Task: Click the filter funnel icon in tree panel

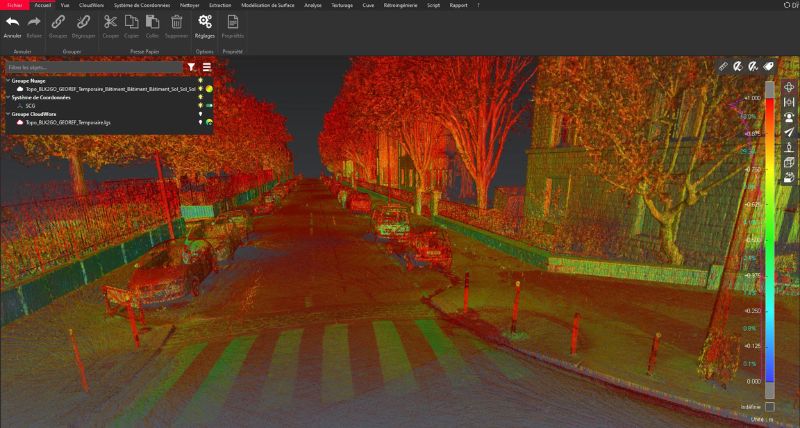Action: click(x=191, y=67)
